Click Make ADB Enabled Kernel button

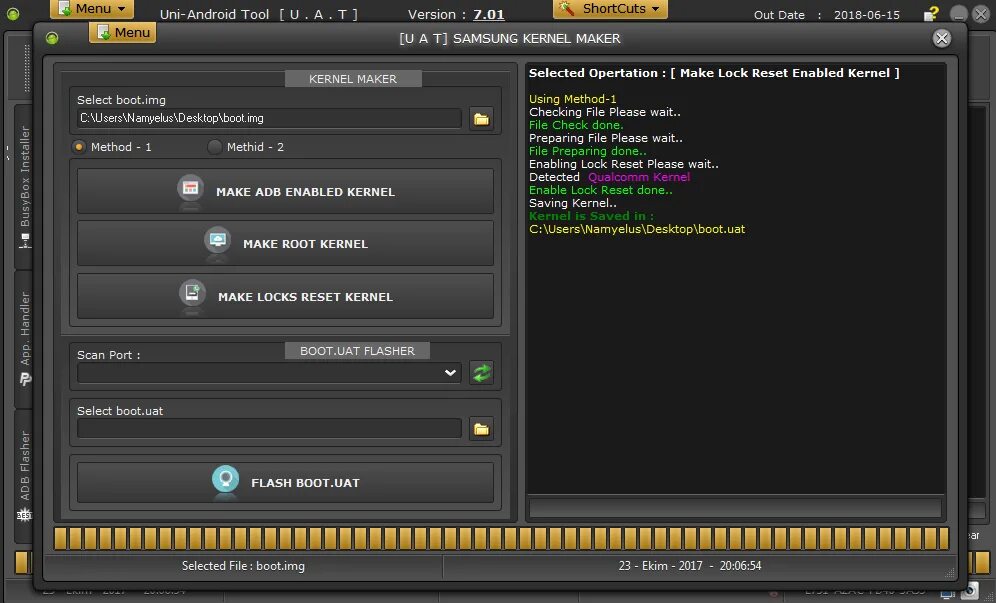[285, 191]
